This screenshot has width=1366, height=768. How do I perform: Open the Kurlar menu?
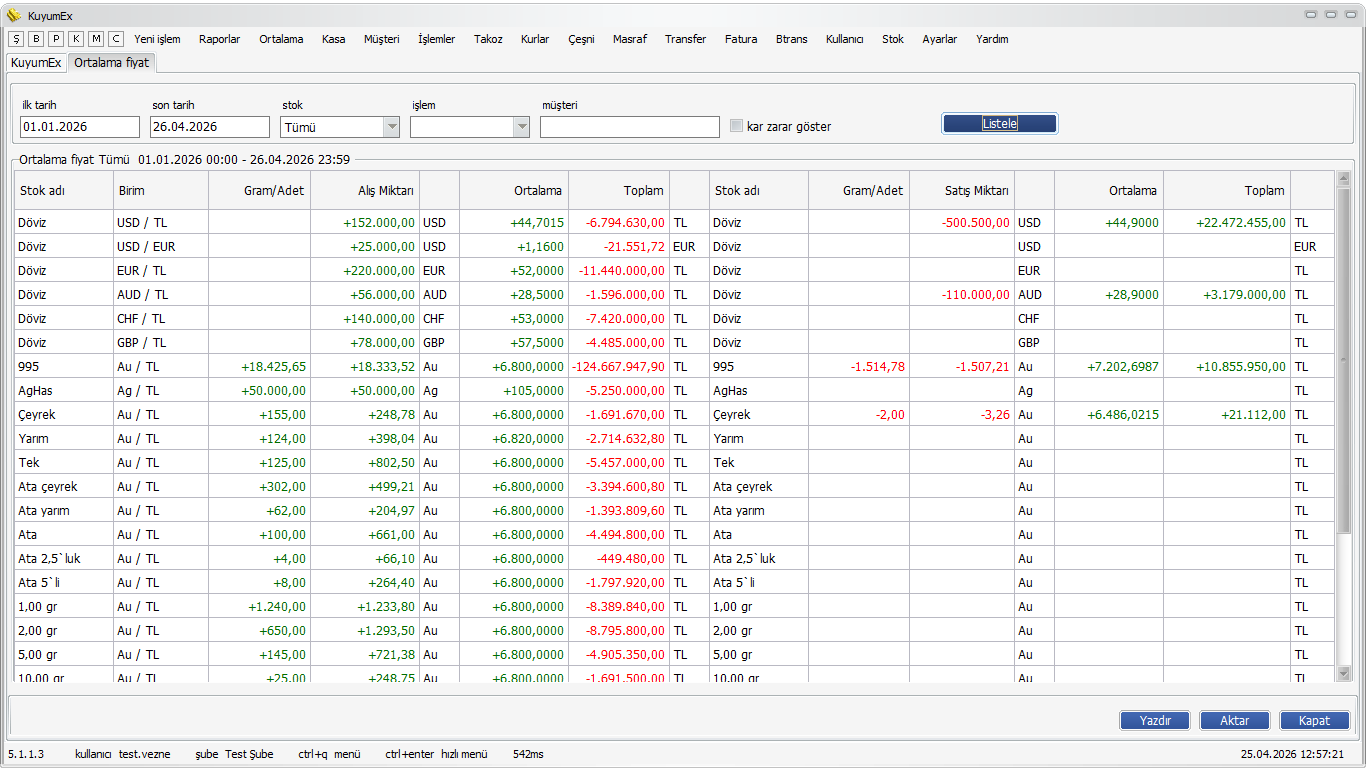tap(534, 39)
